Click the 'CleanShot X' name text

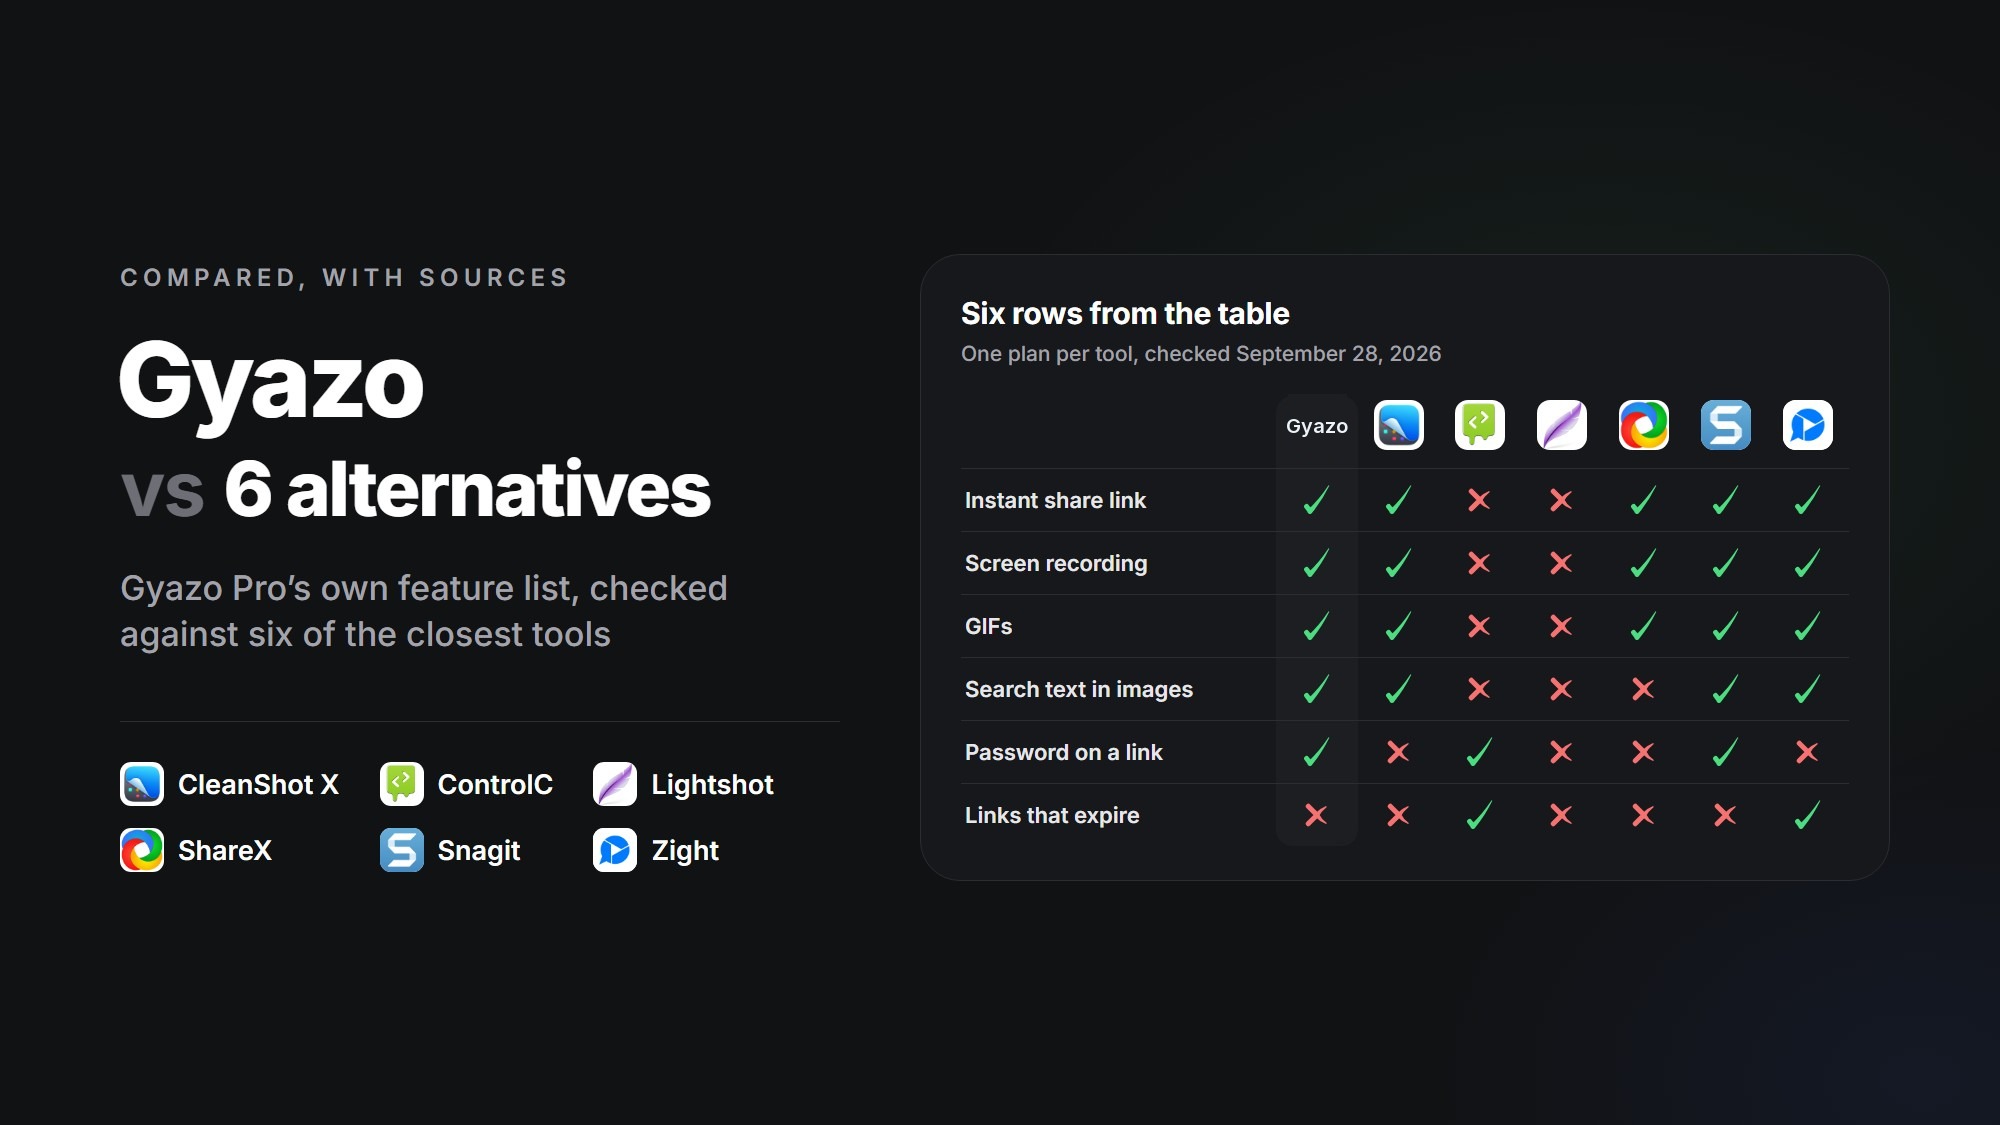click(258, 785)
